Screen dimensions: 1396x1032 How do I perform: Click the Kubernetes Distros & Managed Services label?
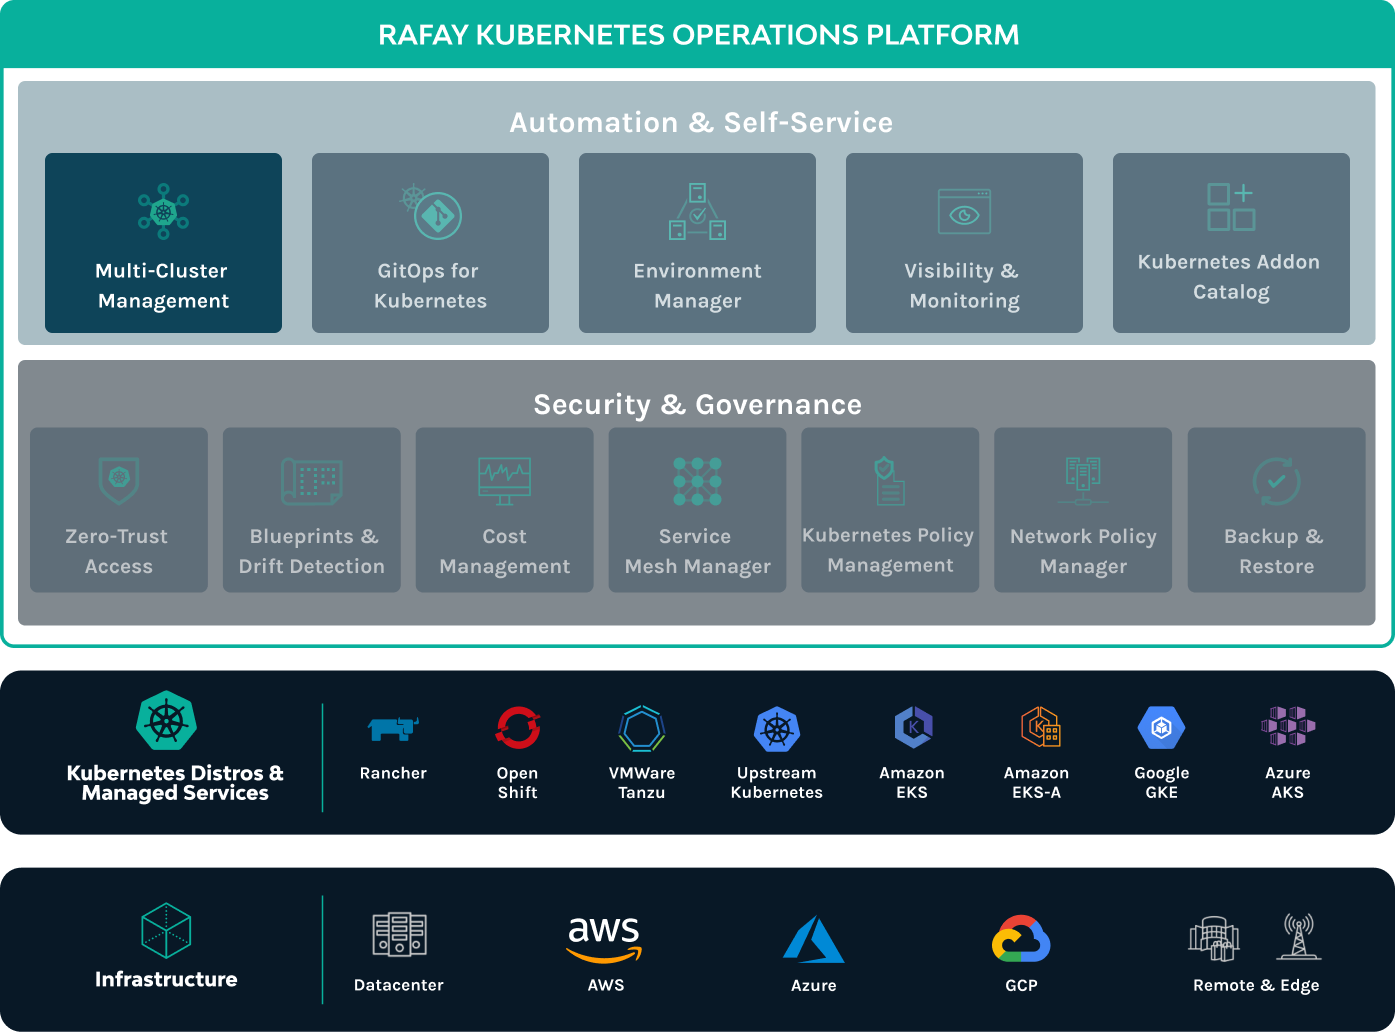(175, 783)
